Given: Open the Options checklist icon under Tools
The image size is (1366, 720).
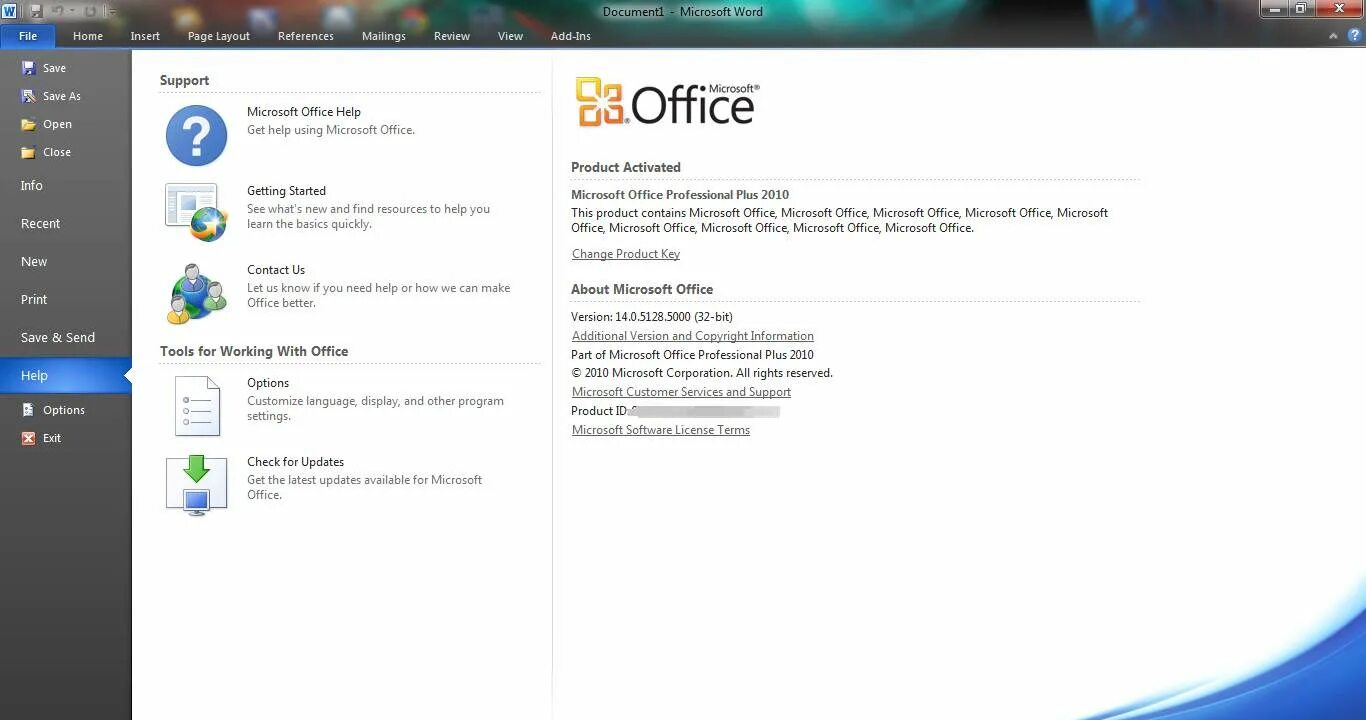Looking at the screenshot, I should pos(196,405).
